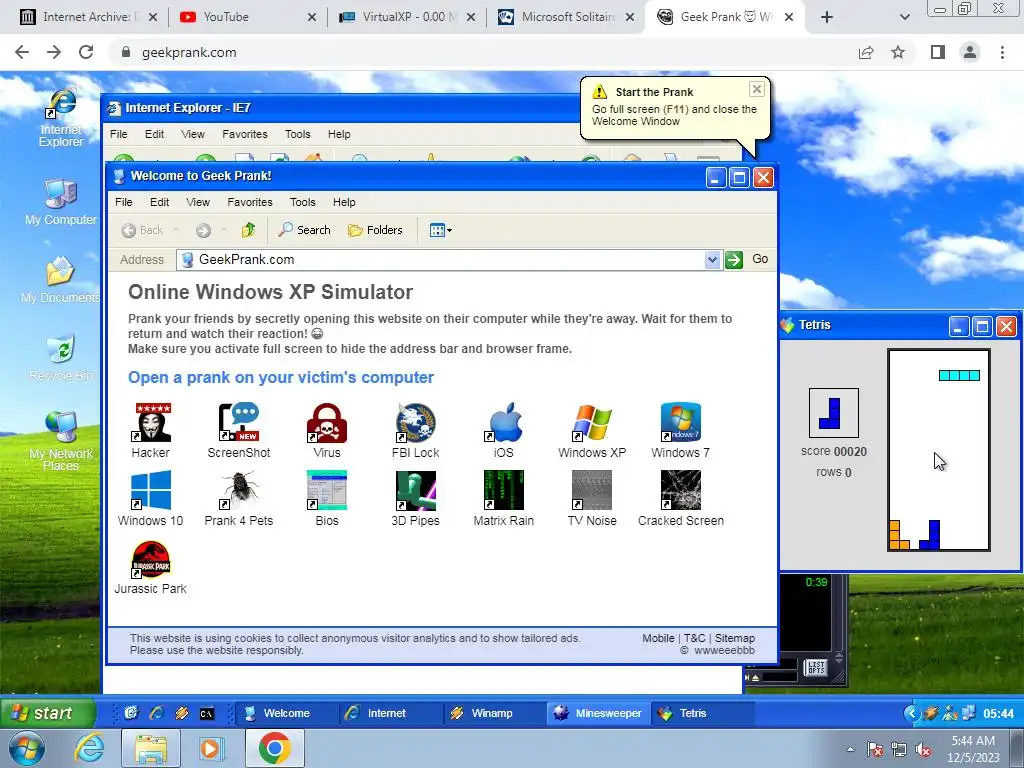Image resolution: width=1024 pixels, height=768 pixels.
Task: Click the Windows 7 Start orb
Action: click(27, 749)
